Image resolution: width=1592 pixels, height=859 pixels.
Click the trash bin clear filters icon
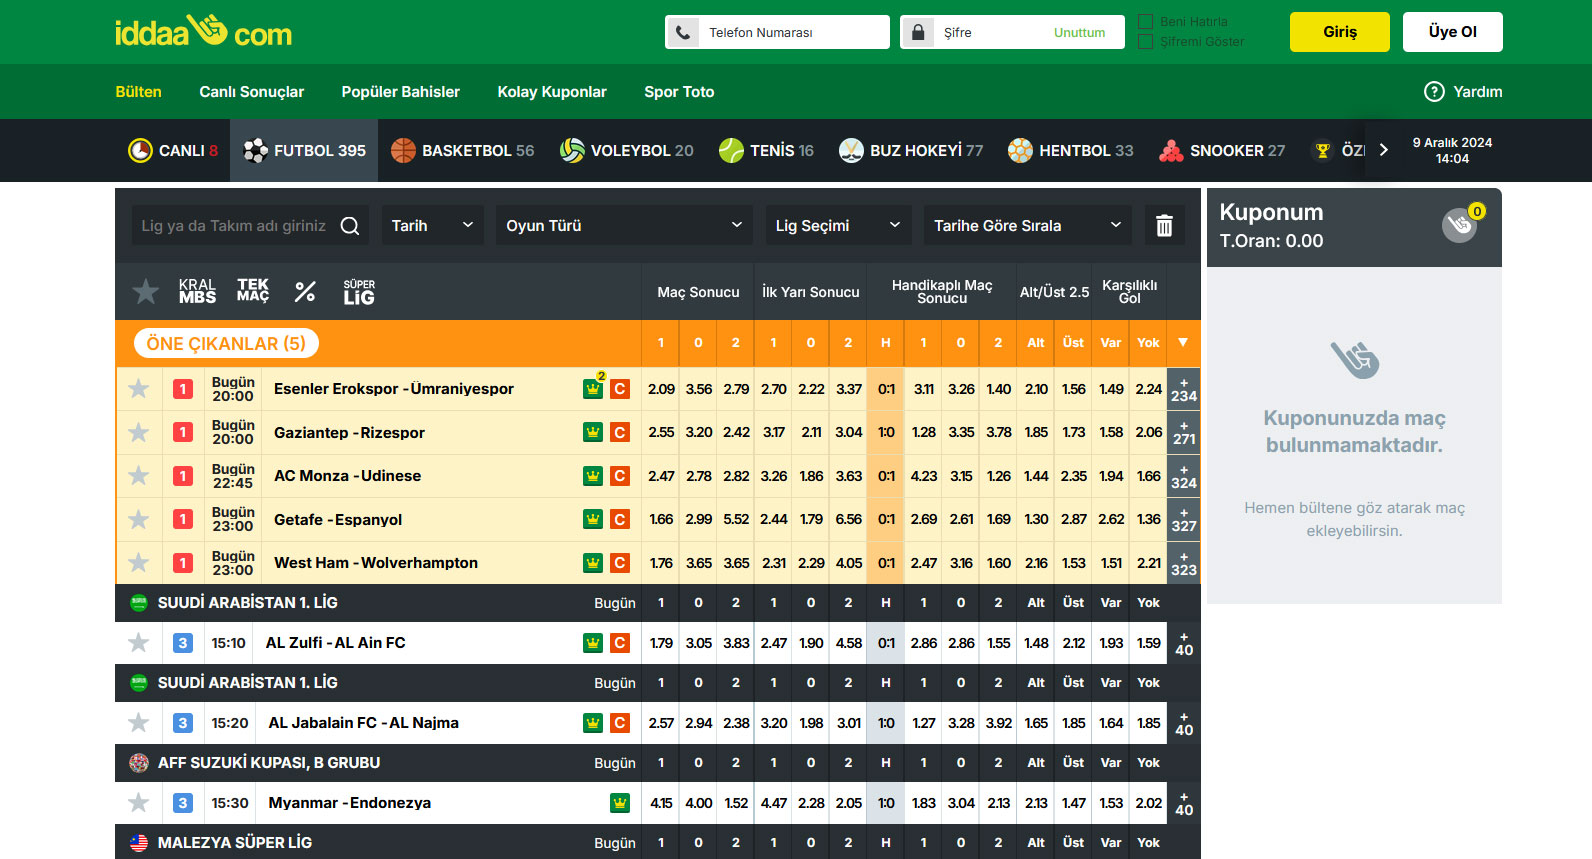tap(1164, 225)
